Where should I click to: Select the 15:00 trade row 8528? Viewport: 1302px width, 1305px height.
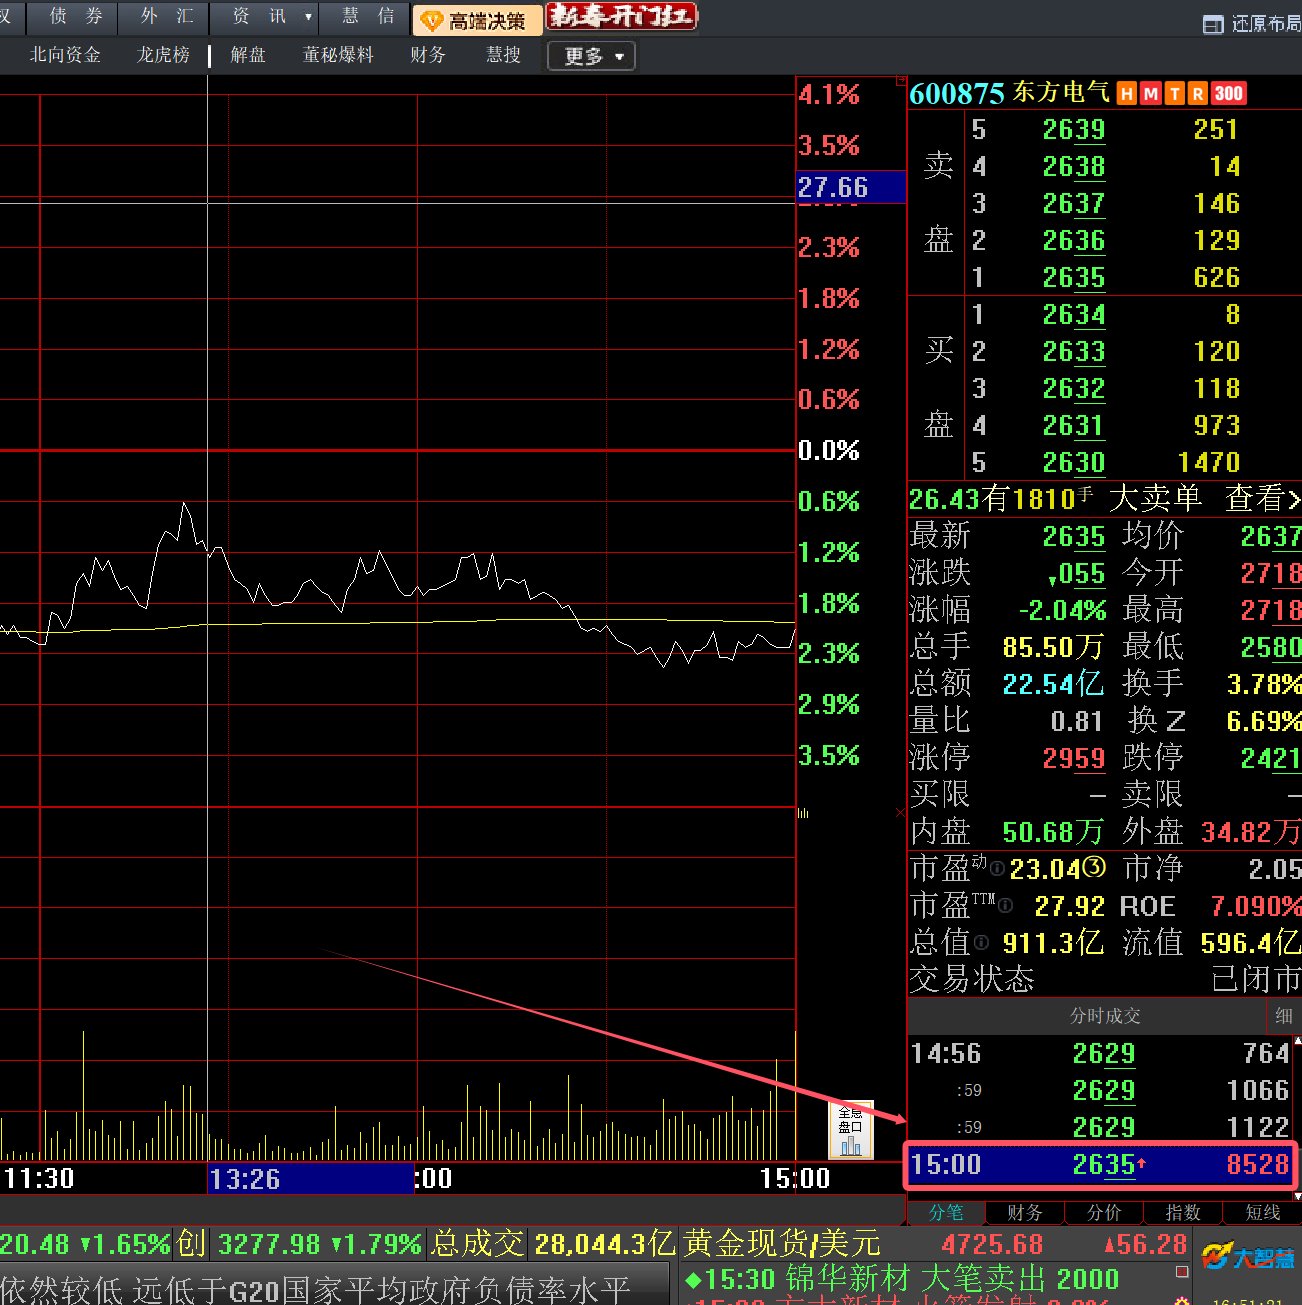(x=1100, y=1165)
